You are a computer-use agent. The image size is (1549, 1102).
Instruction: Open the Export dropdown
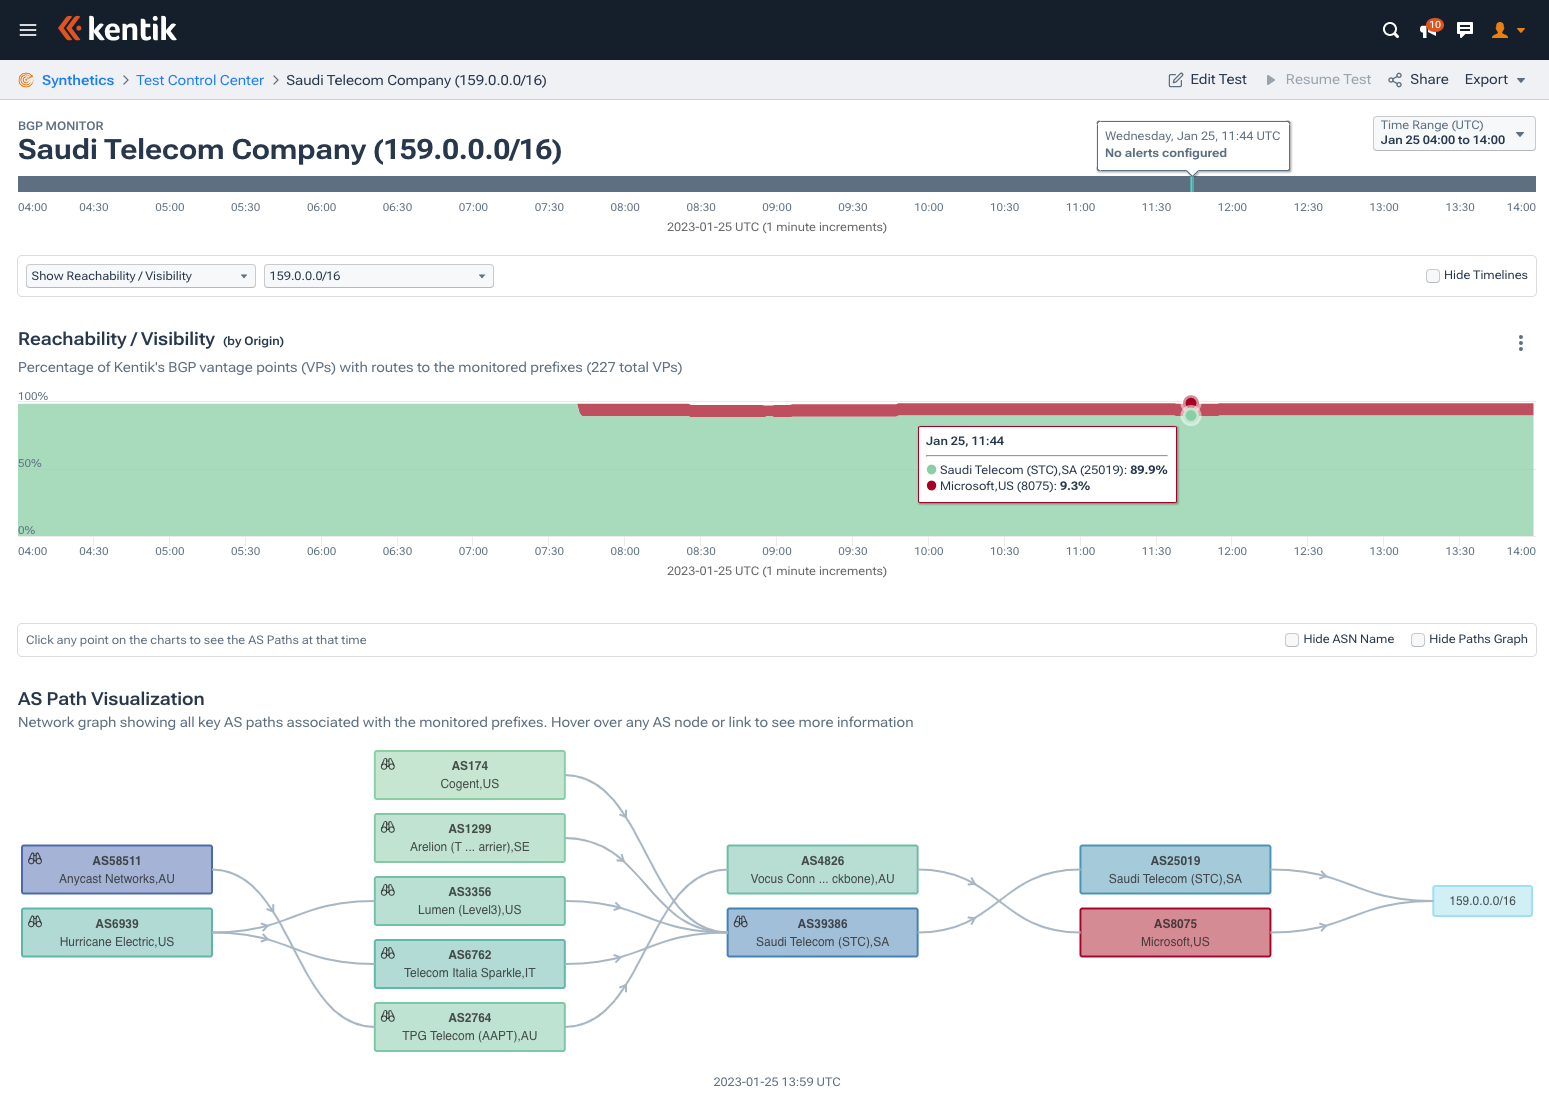1495,79
